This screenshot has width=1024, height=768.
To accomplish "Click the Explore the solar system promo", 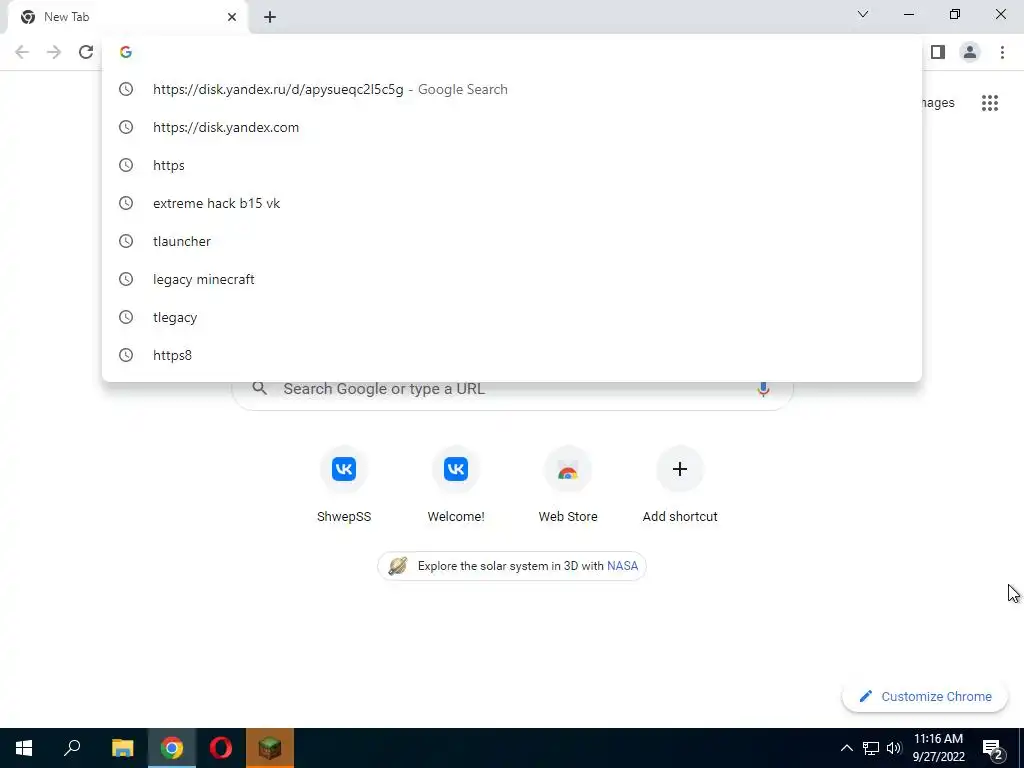I will [x=512, y=566].
